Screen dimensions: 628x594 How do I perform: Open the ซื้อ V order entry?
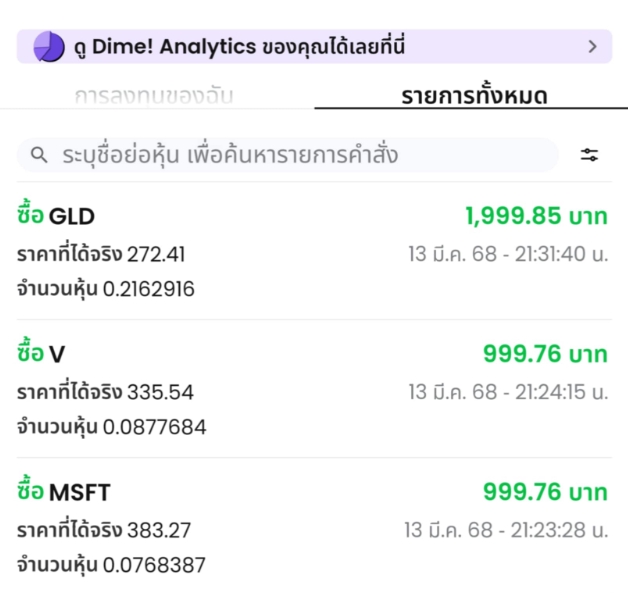[314, 389]
